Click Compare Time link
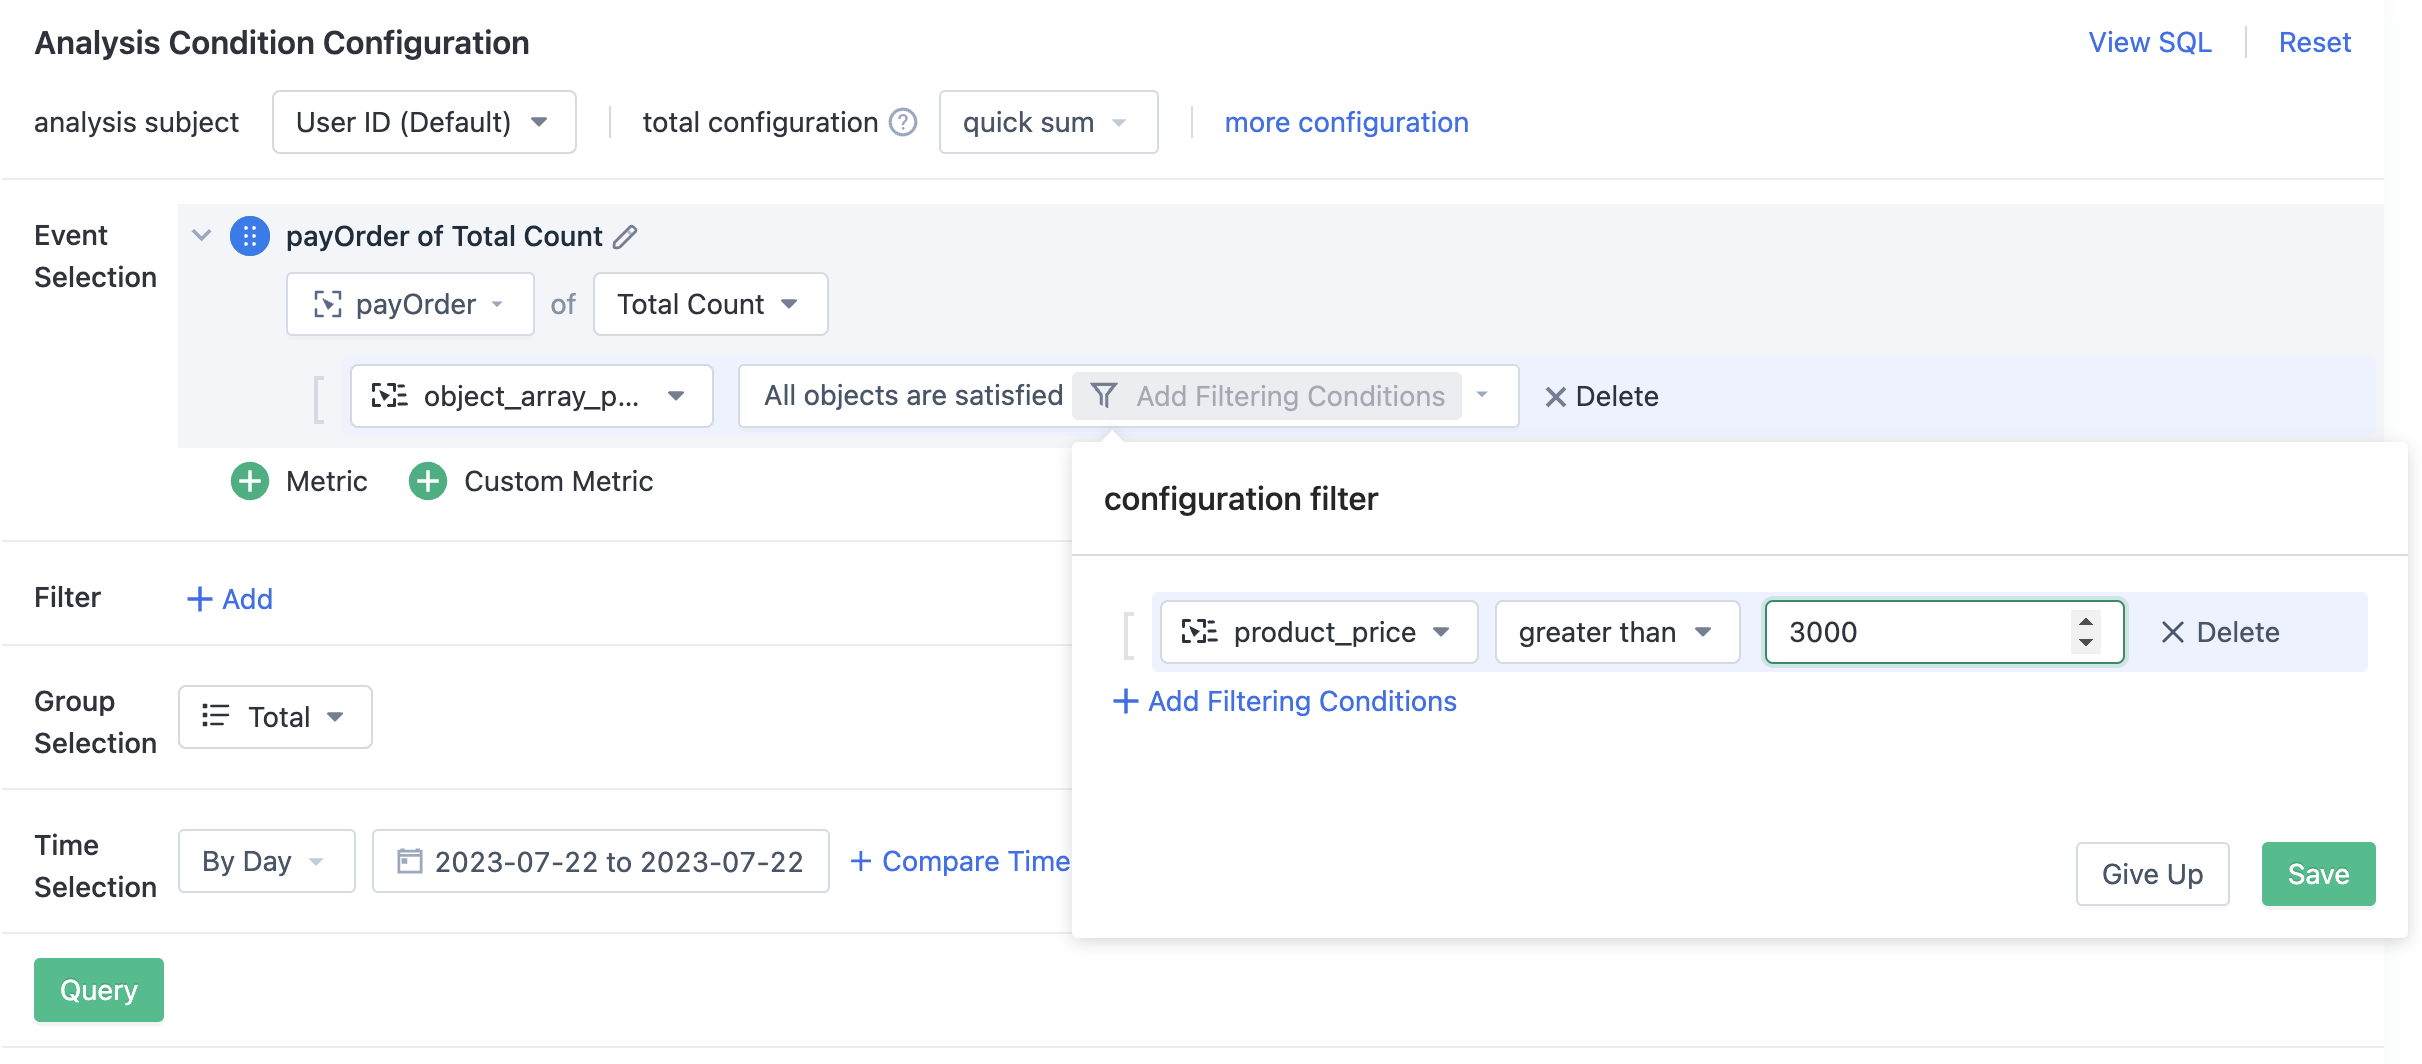Screen dimensions: 2422x1064 pyautogui.click(x=959, y=861)
